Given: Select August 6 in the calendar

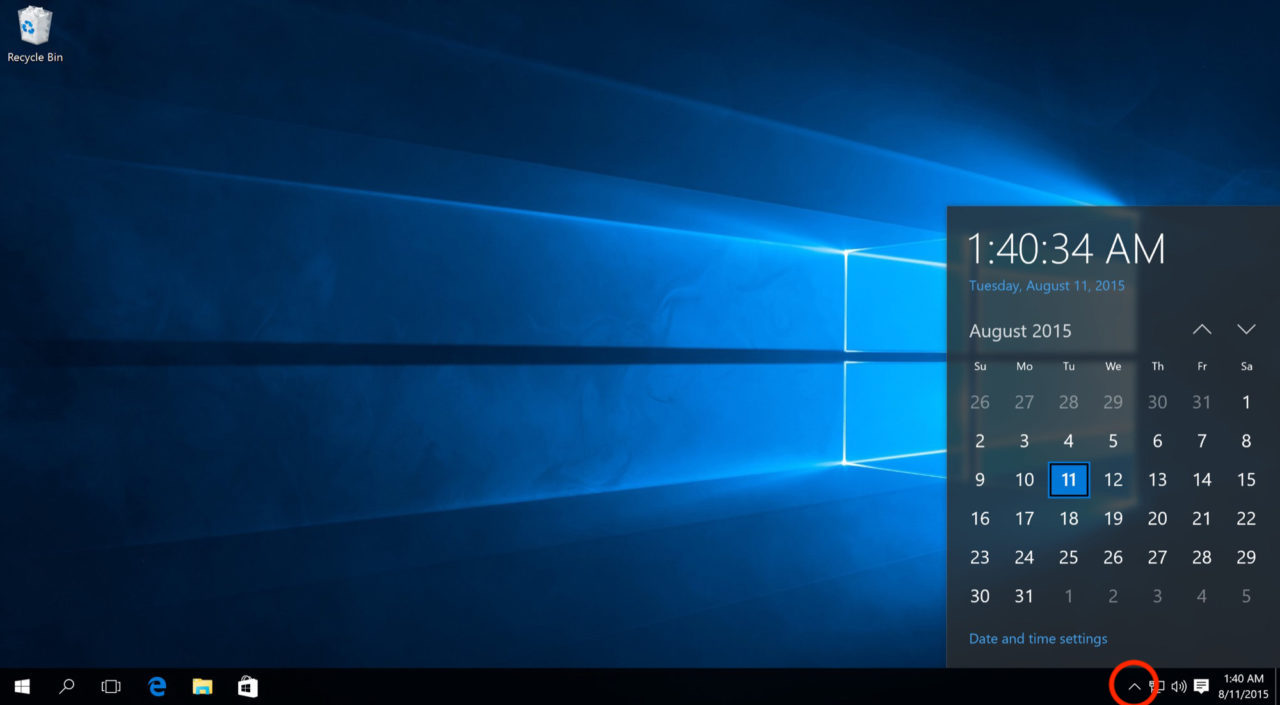Looking at the screenshot, I should (x=1157, y=441).
